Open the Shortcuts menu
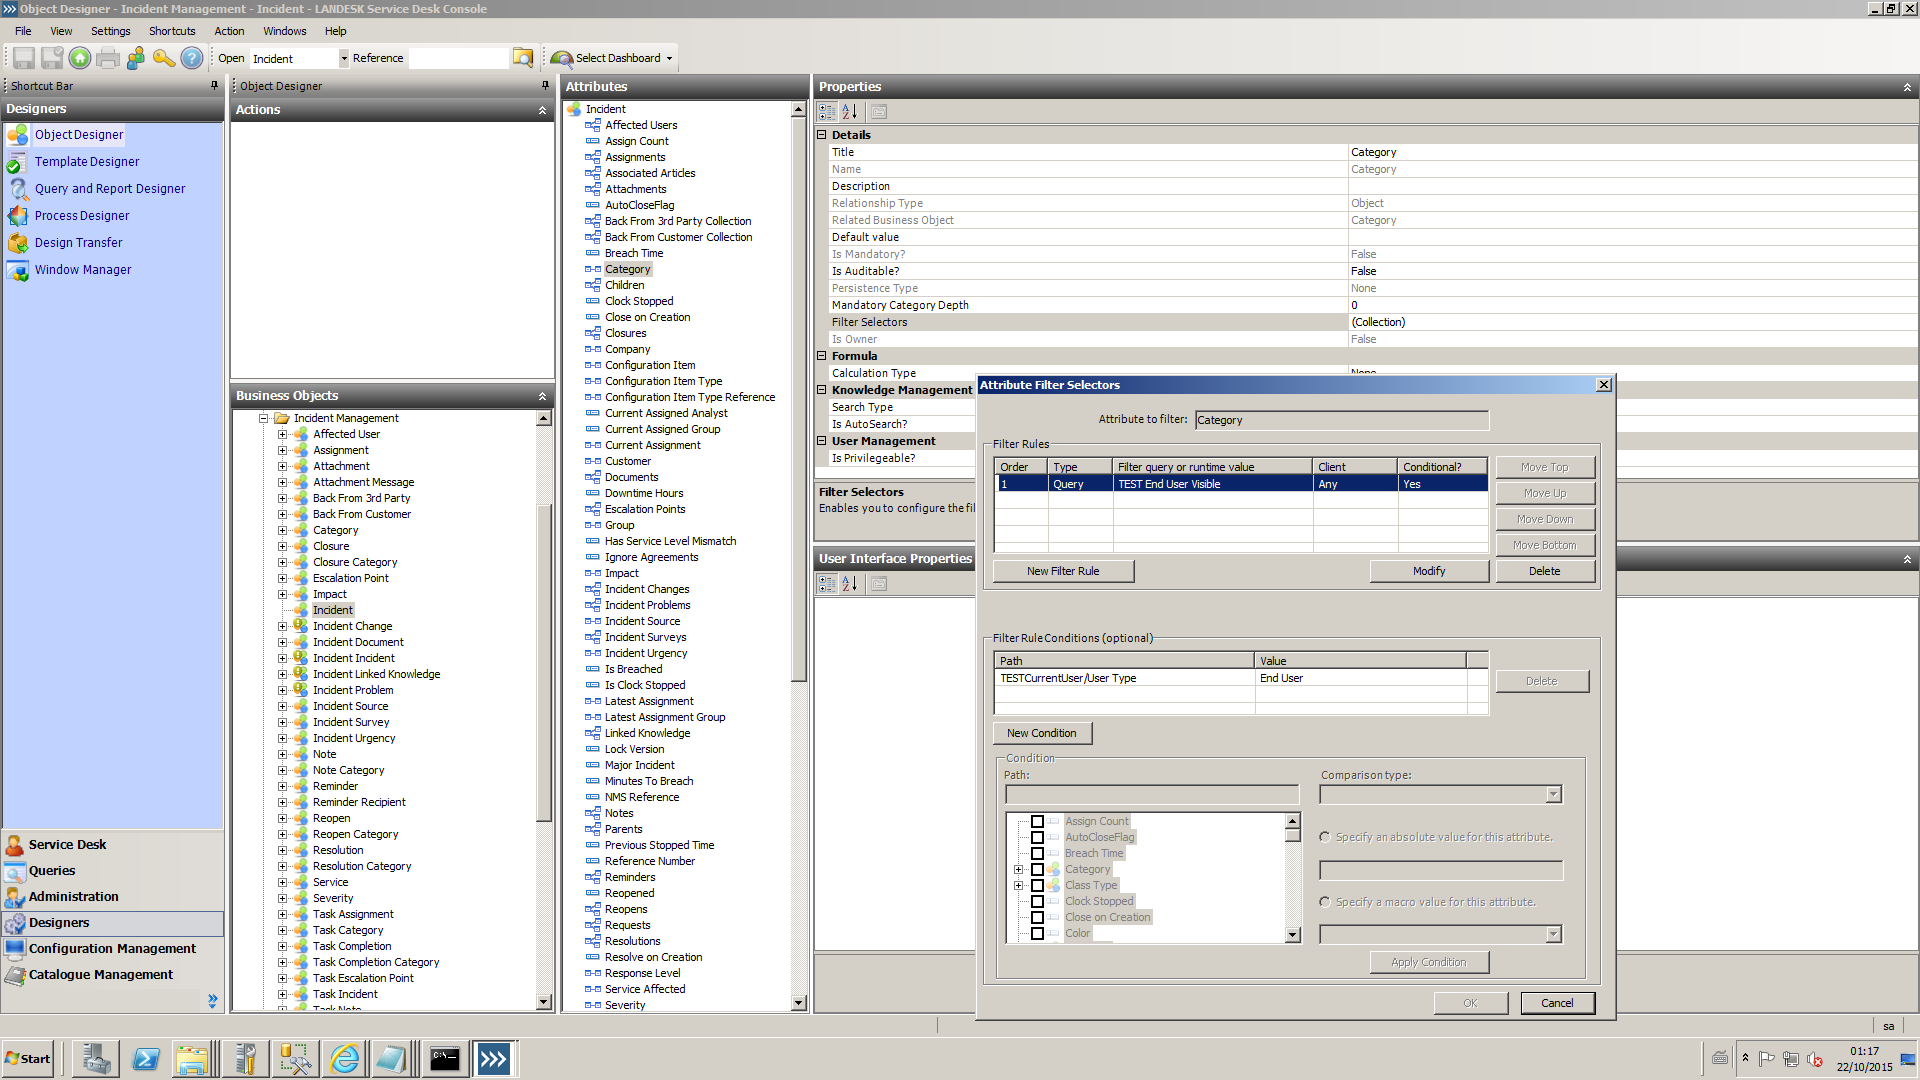 tap(172, 31)
